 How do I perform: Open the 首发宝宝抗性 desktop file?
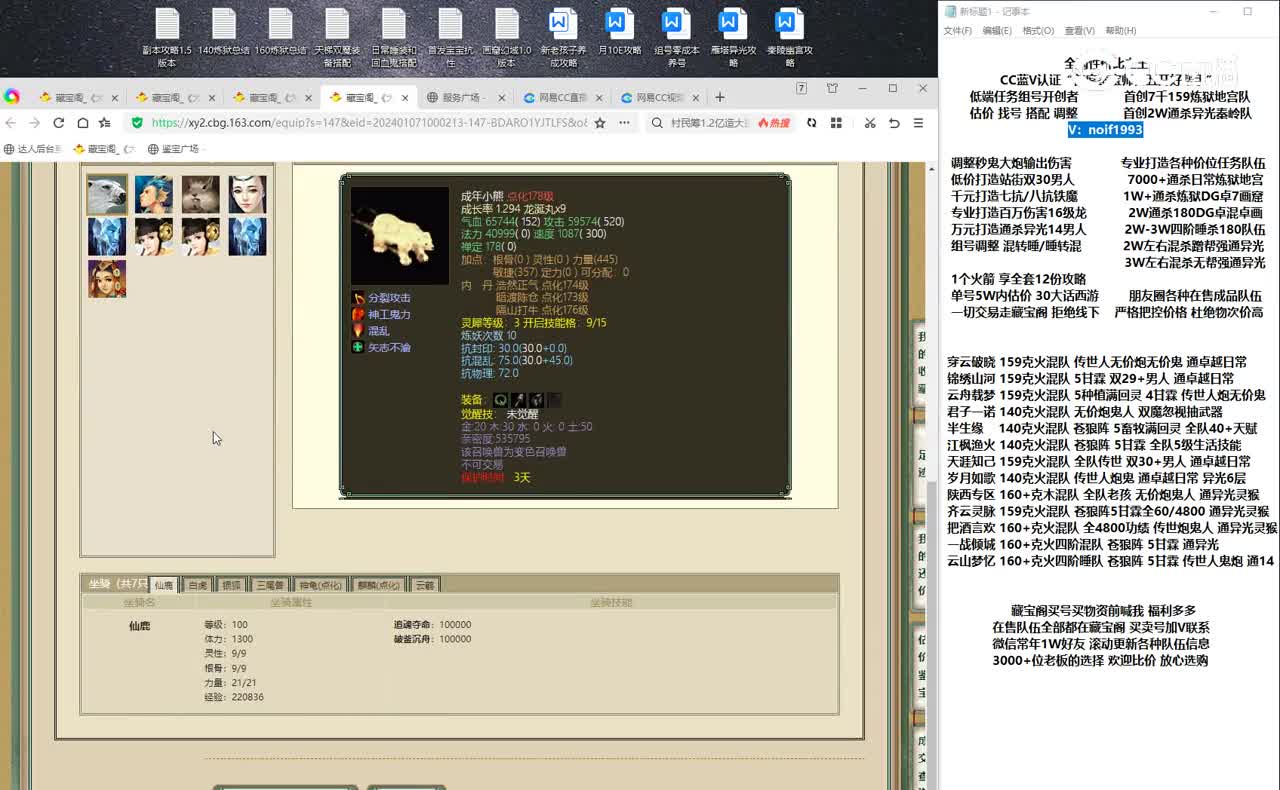pos(450,37)
